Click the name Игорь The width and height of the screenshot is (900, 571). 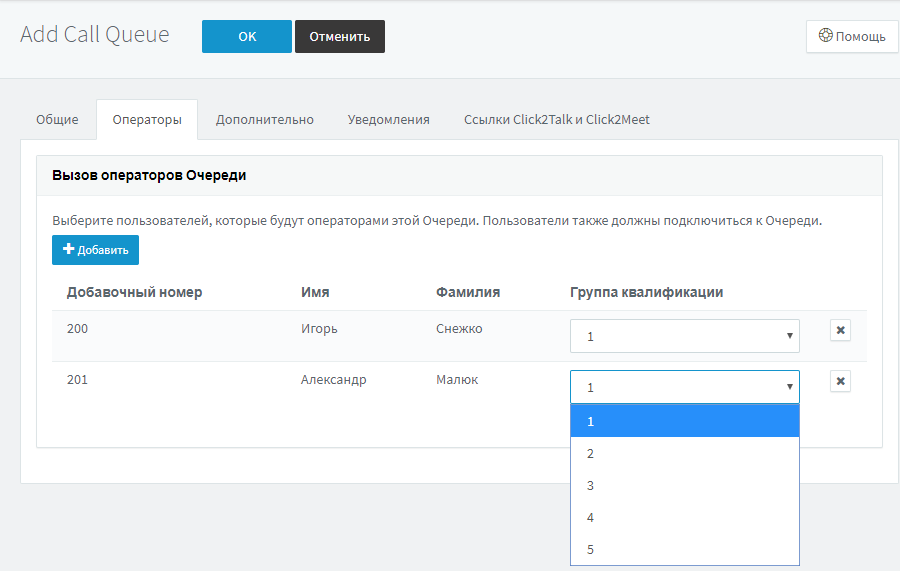coord(319,329)
